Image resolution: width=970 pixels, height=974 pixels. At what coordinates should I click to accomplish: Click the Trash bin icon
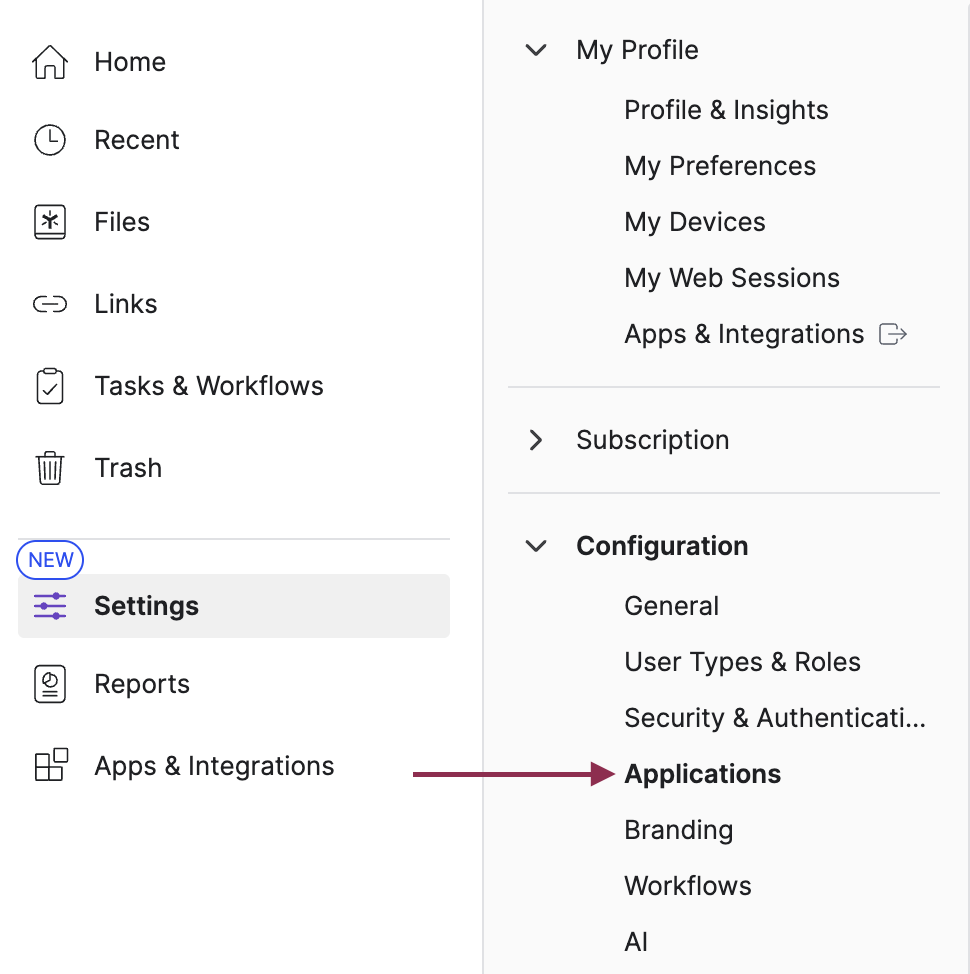tap(50, 468)
